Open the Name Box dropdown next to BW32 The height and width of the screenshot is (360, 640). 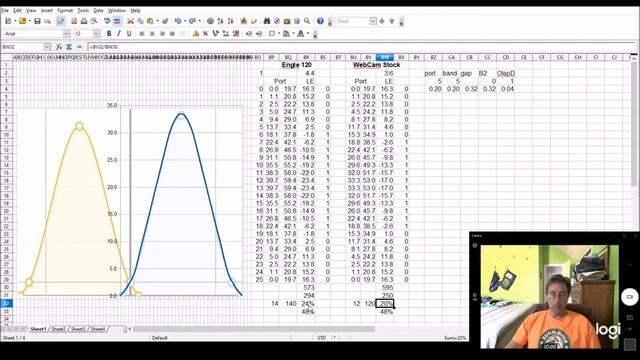[x=47, y=47]
